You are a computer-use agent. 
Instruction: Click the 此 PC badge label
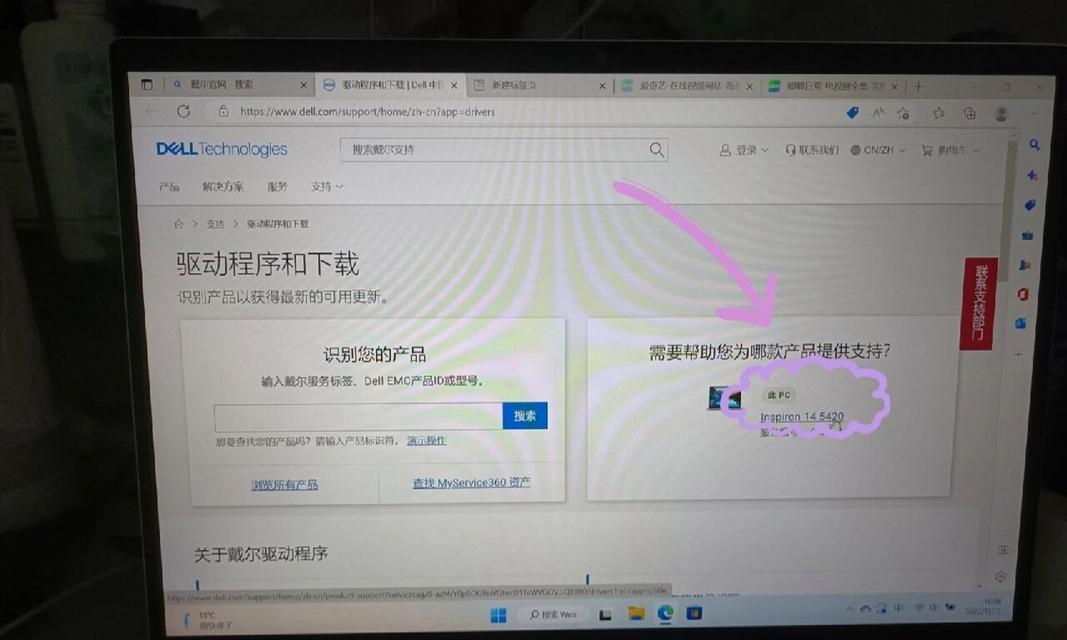point(778,395)
